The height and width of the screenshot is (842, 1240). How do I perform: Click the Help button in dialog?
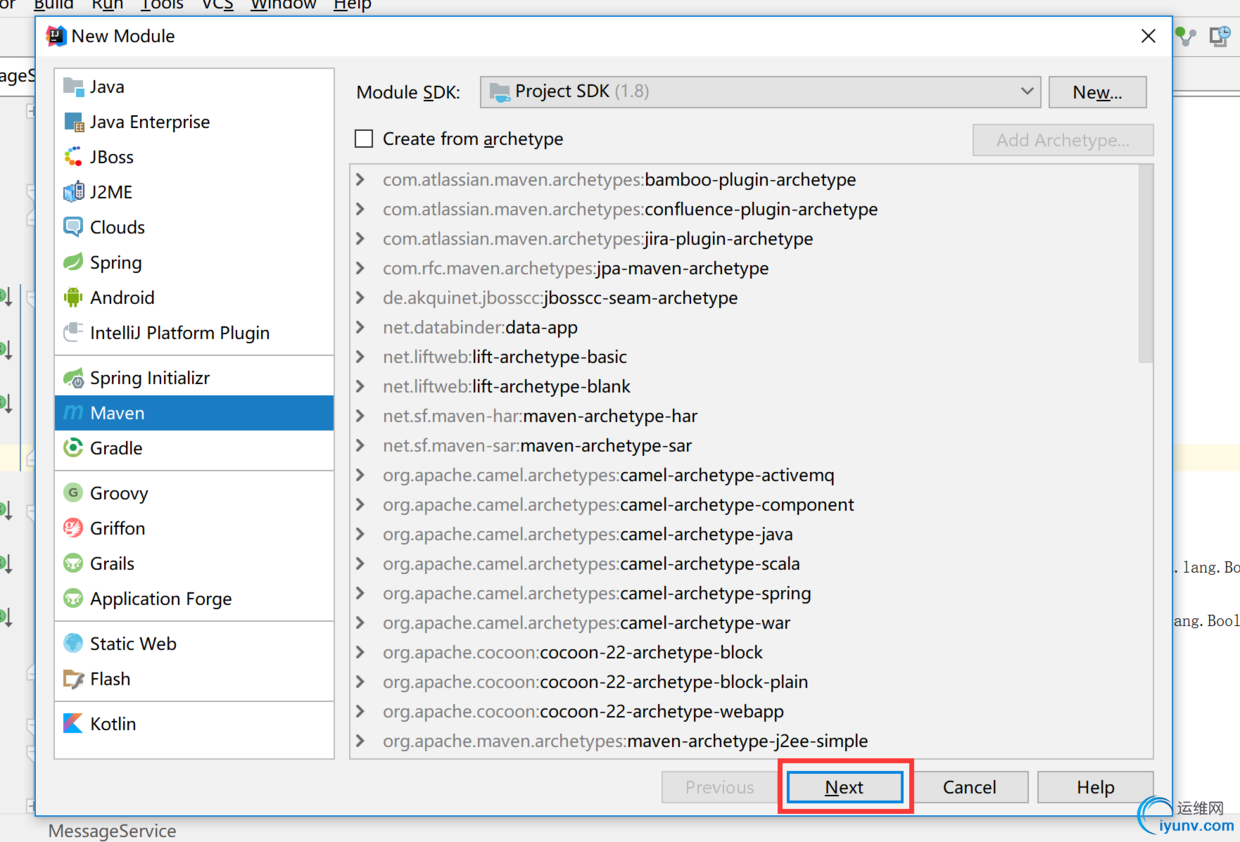(x=1095, y=787)
